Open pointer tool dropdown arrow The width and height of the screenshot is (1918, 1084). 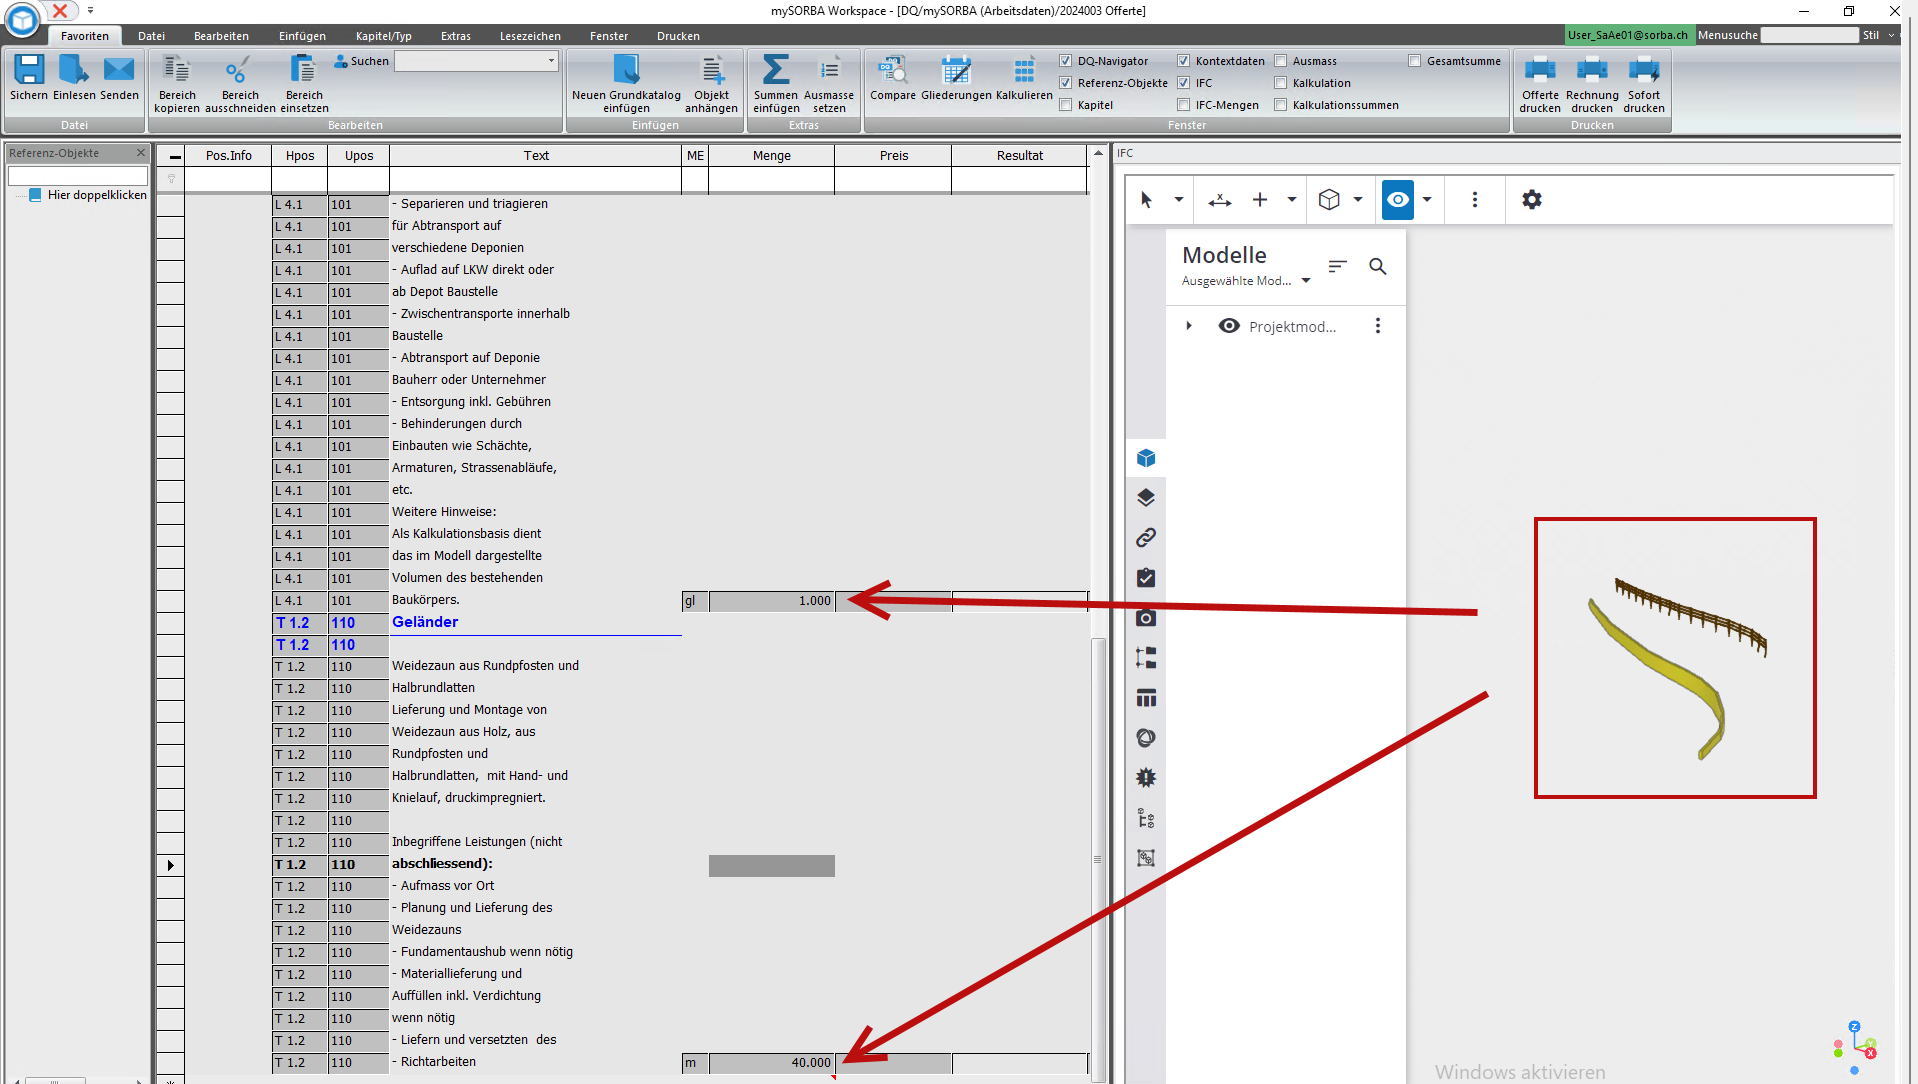tap(1179, 200)
